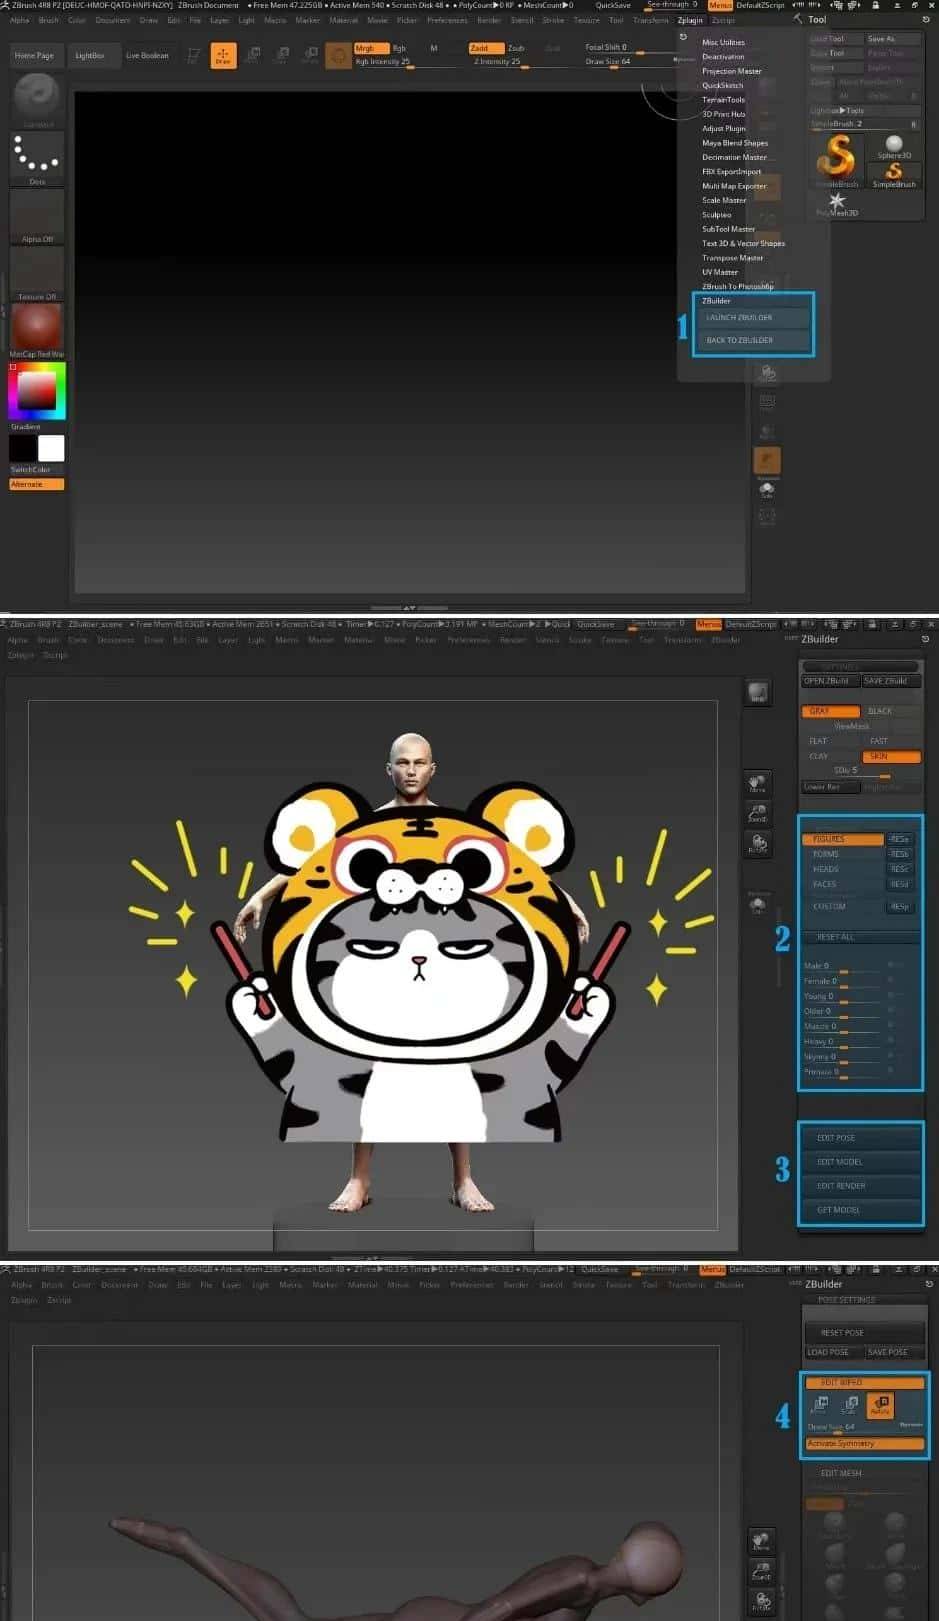Screen dimensions: 939x1621
Task: Toggle the Zsub button
Action: point(516,48)
